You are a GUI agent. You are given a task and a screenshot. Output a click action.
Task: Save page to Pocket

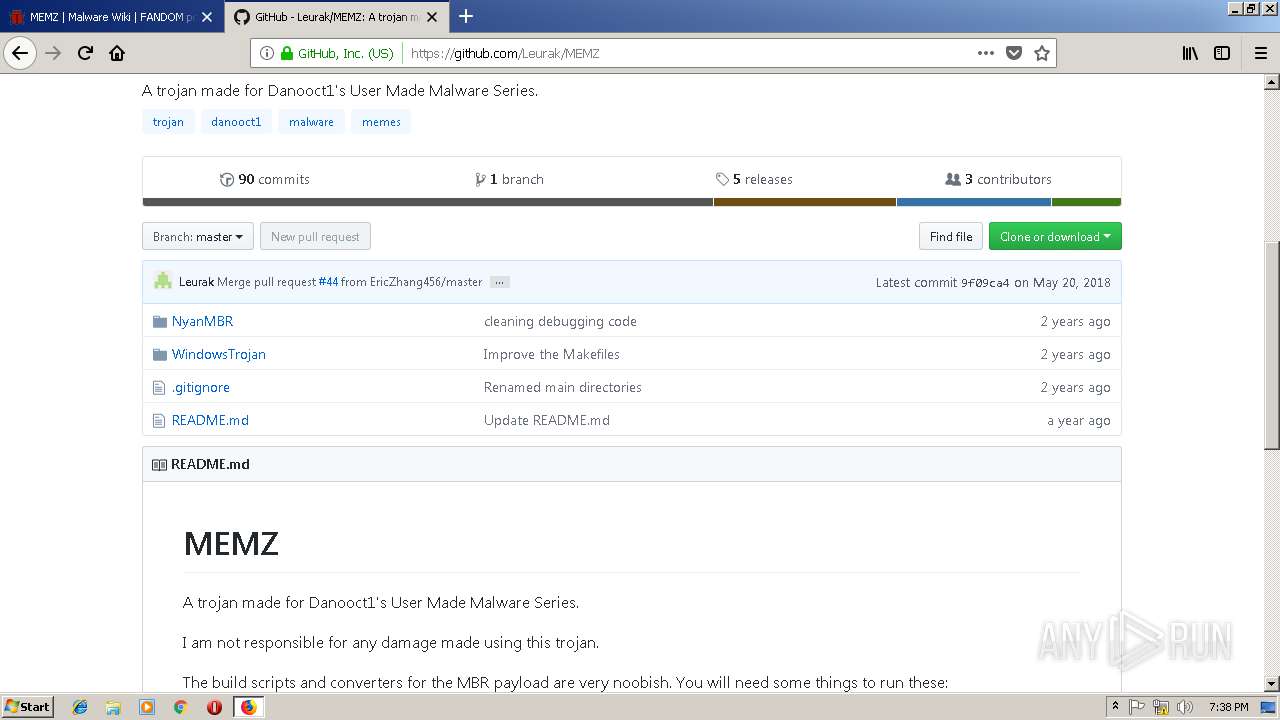point(1014,53)
